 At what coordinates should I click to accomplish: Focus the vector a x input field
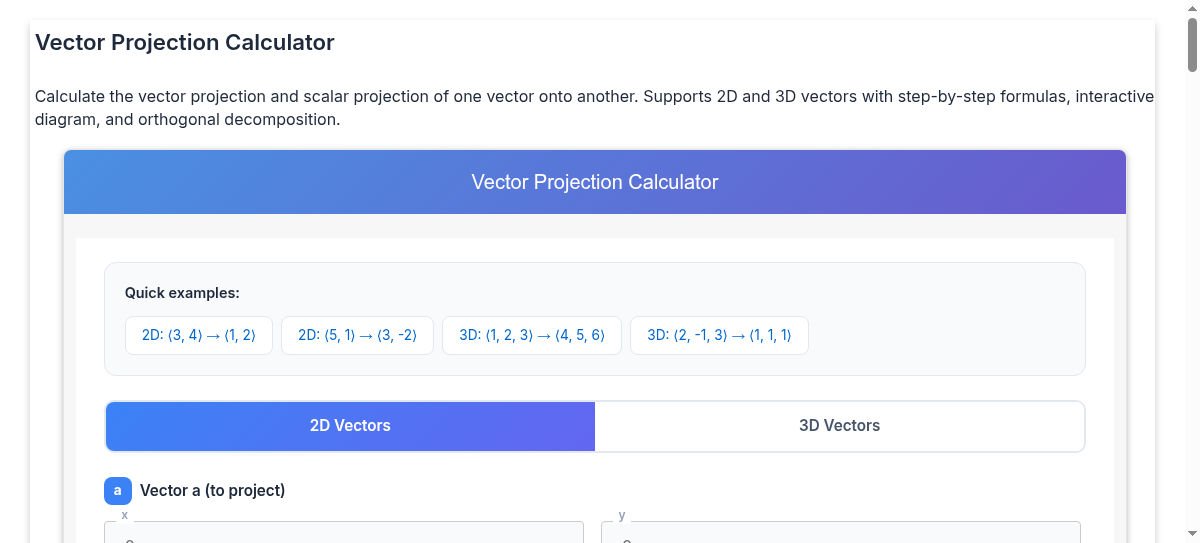coord(343,535)
